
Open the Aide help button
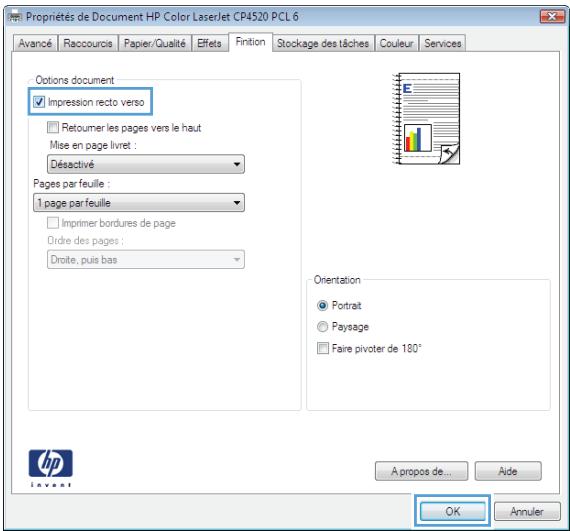508,471
